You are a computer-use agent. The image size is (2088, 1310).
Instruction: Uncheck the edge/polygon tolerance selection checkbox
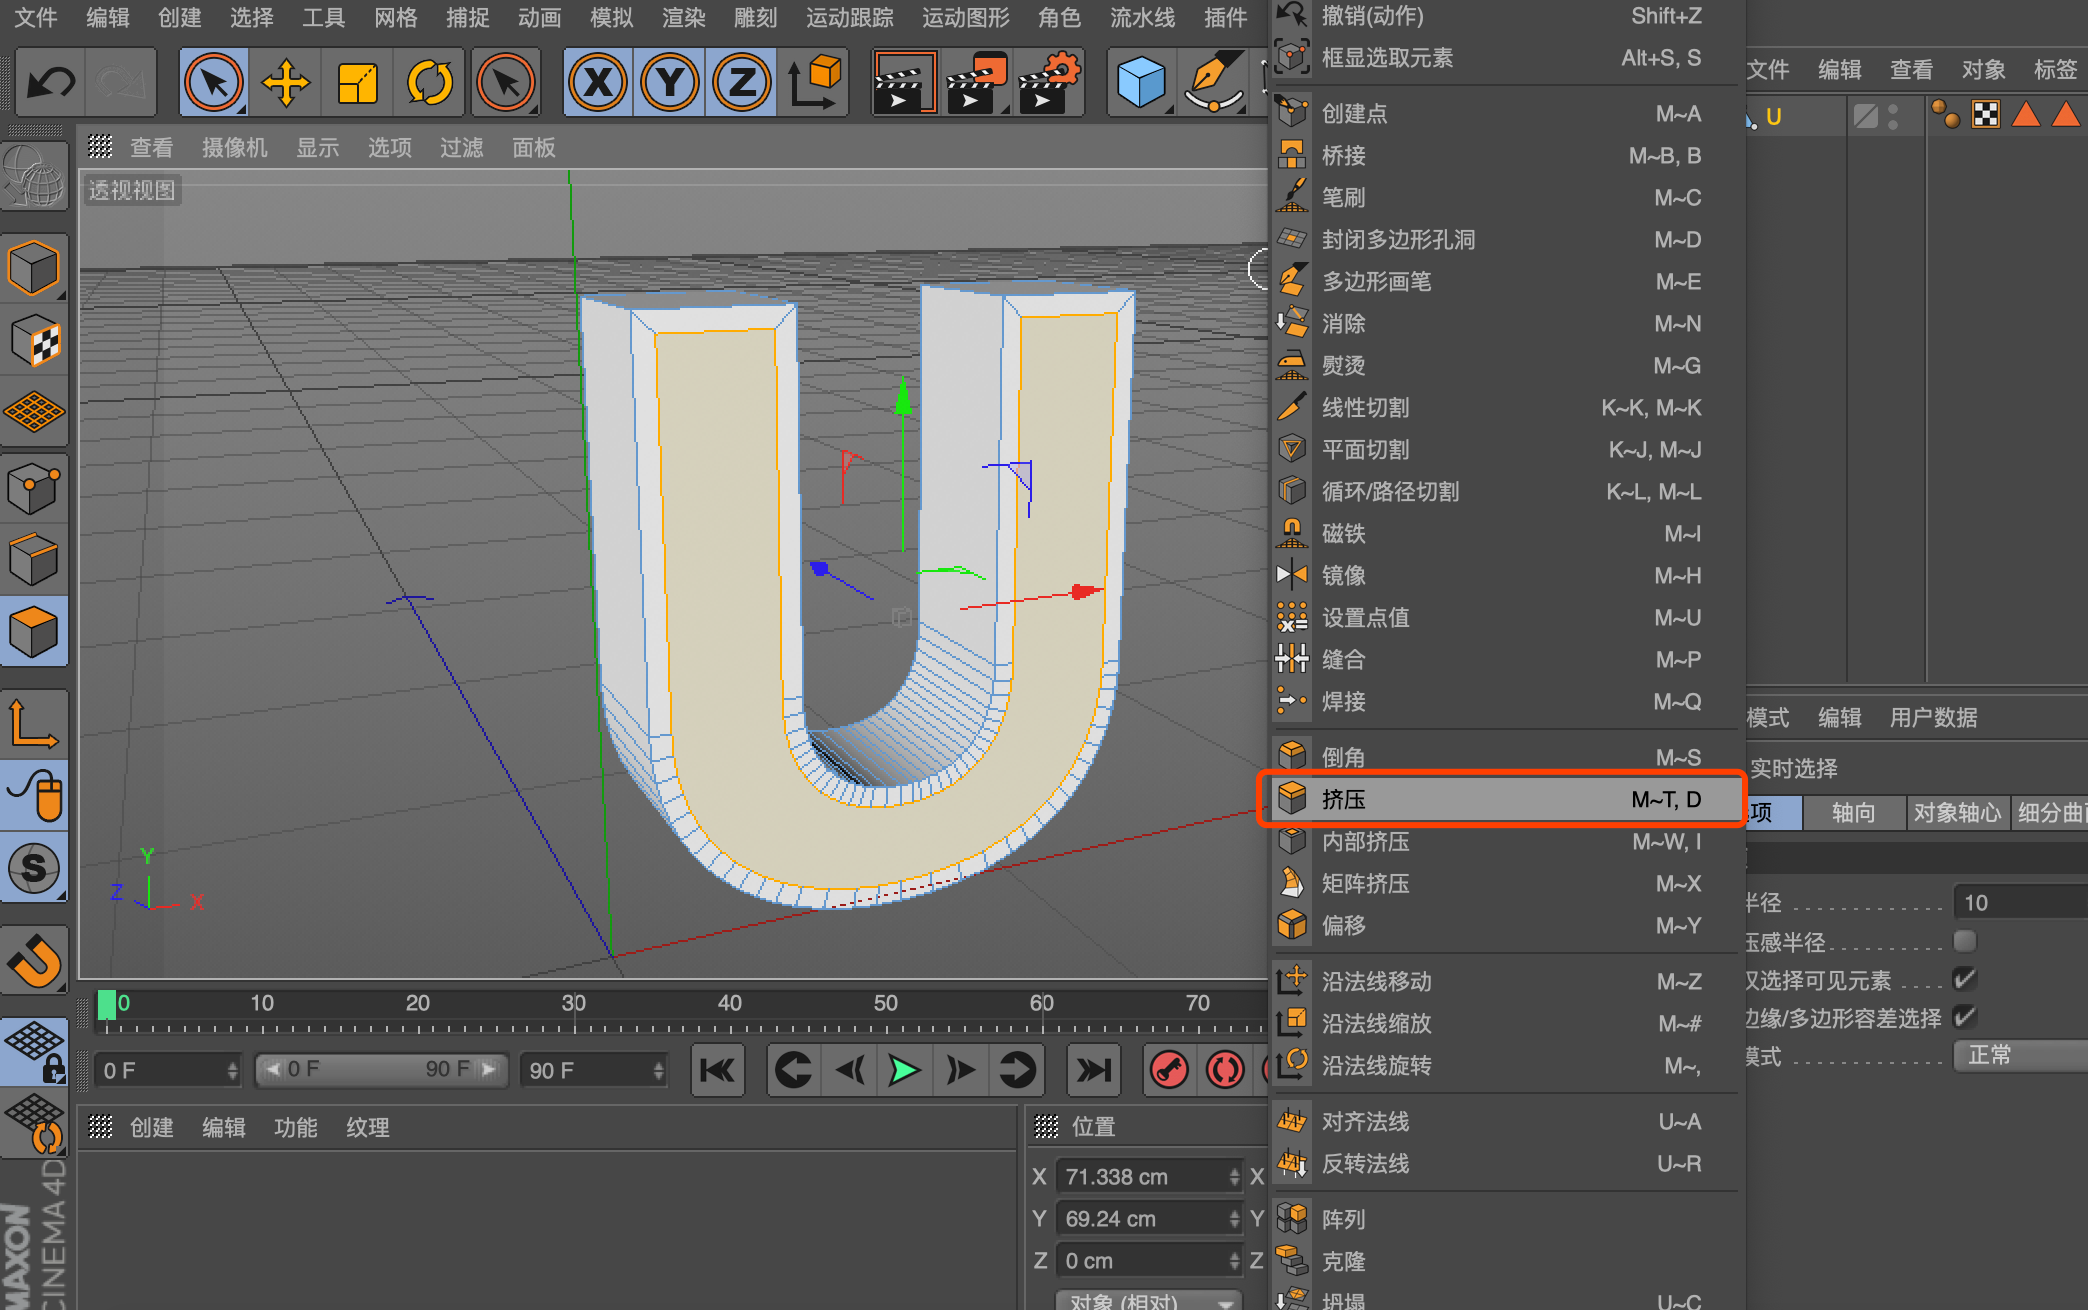point(1964,1017)
